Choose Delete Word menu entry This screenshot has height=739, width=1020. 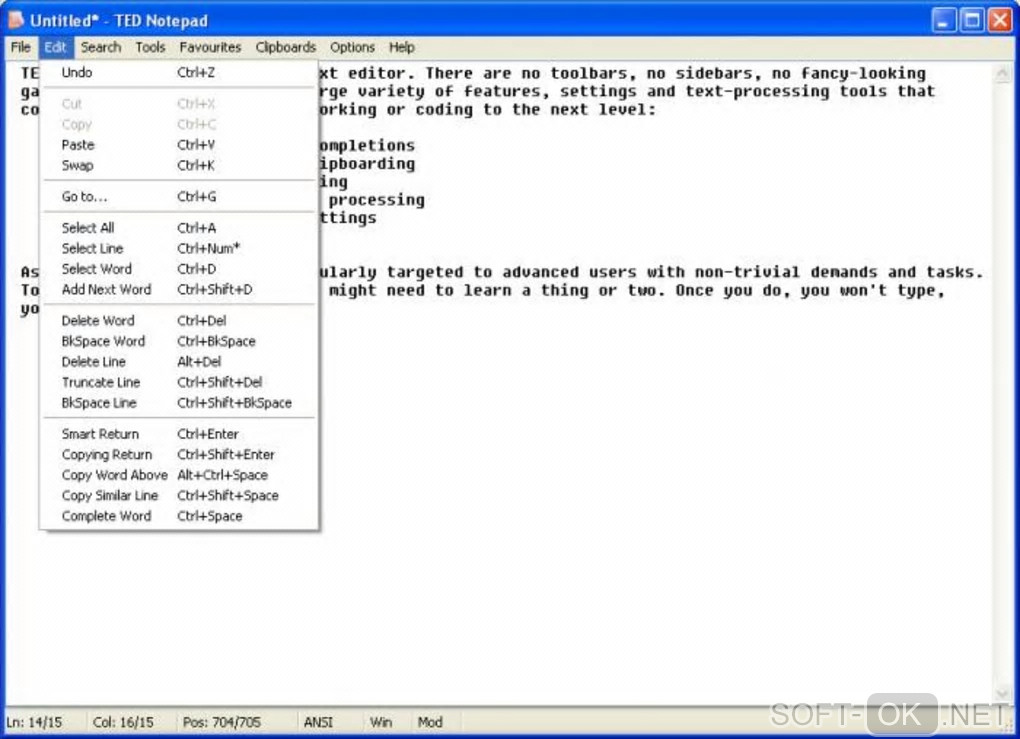[x=179, y=321]
